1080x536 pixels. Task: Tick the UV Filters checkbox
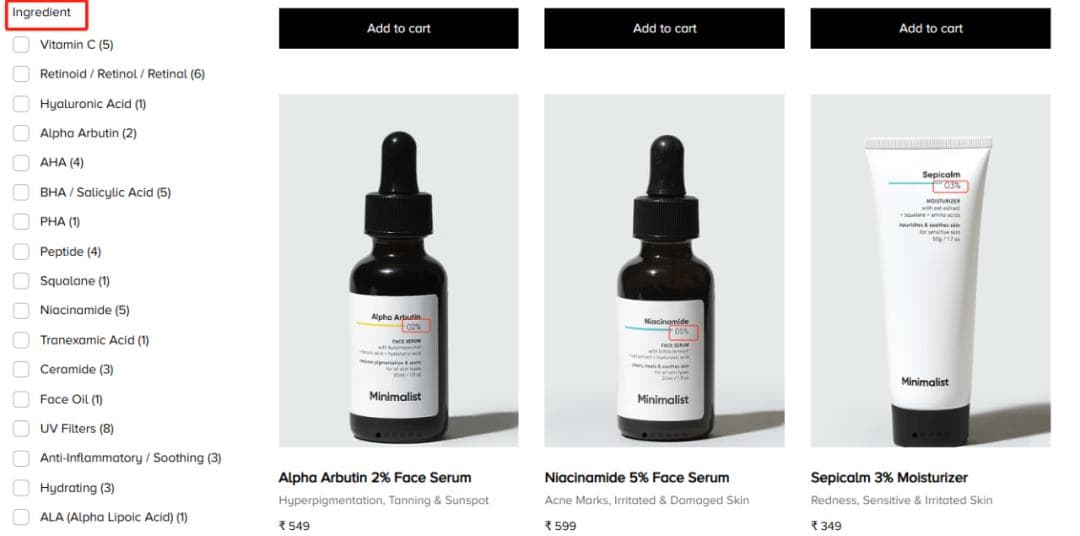pos(21,429)
